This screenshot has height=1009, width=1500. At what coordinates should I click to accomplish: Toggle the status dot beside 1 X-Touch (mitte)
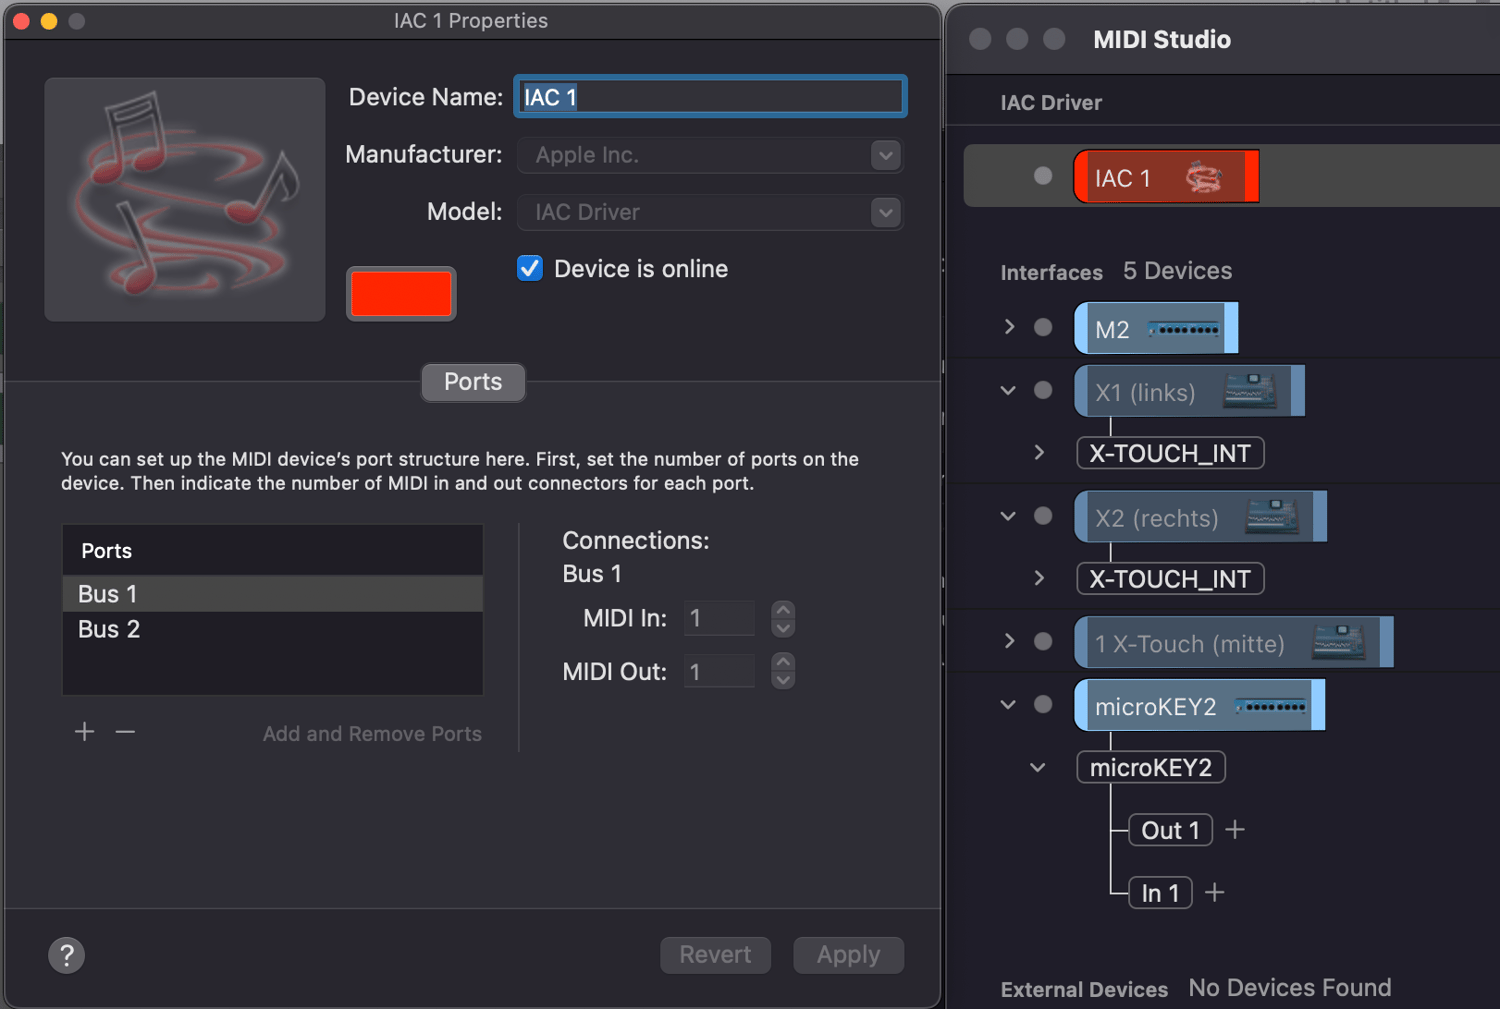(x=1043, y=641)
